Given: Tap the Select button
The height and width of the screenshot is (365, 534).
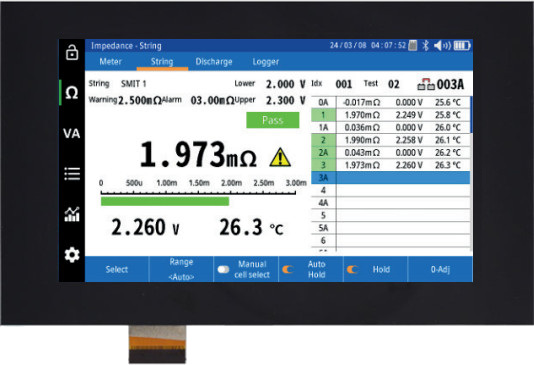Looking at the screenshot, I should tap(117, 269).
